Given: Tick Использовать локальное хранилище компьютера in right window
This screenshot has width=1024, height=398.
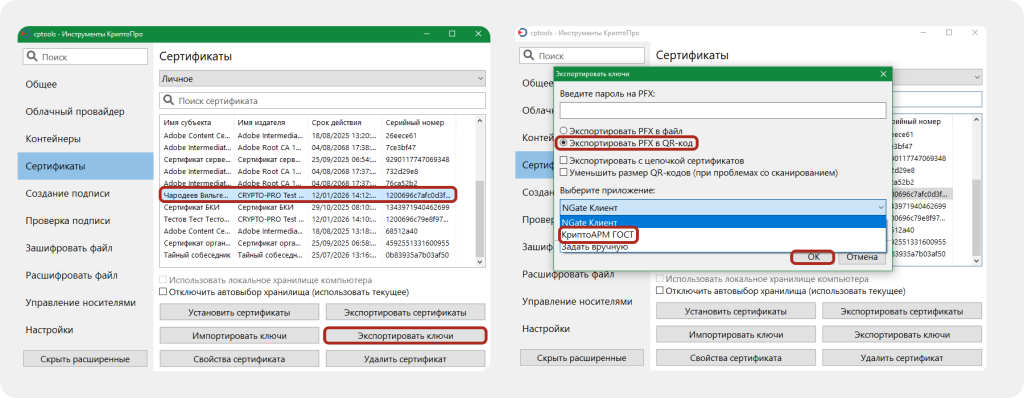Looking at the screenshot, I should 660,278.
